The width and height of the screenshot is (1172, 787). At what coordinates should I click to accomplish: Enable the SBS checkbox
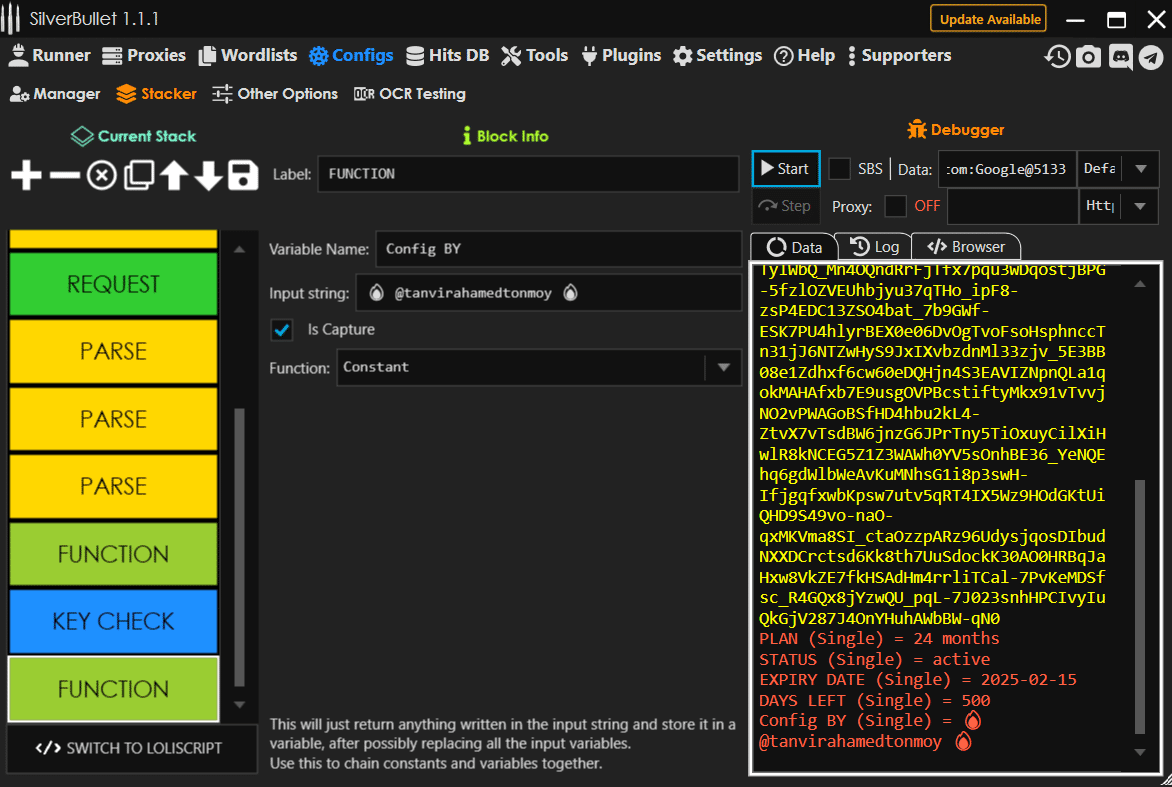pos(840,169)
